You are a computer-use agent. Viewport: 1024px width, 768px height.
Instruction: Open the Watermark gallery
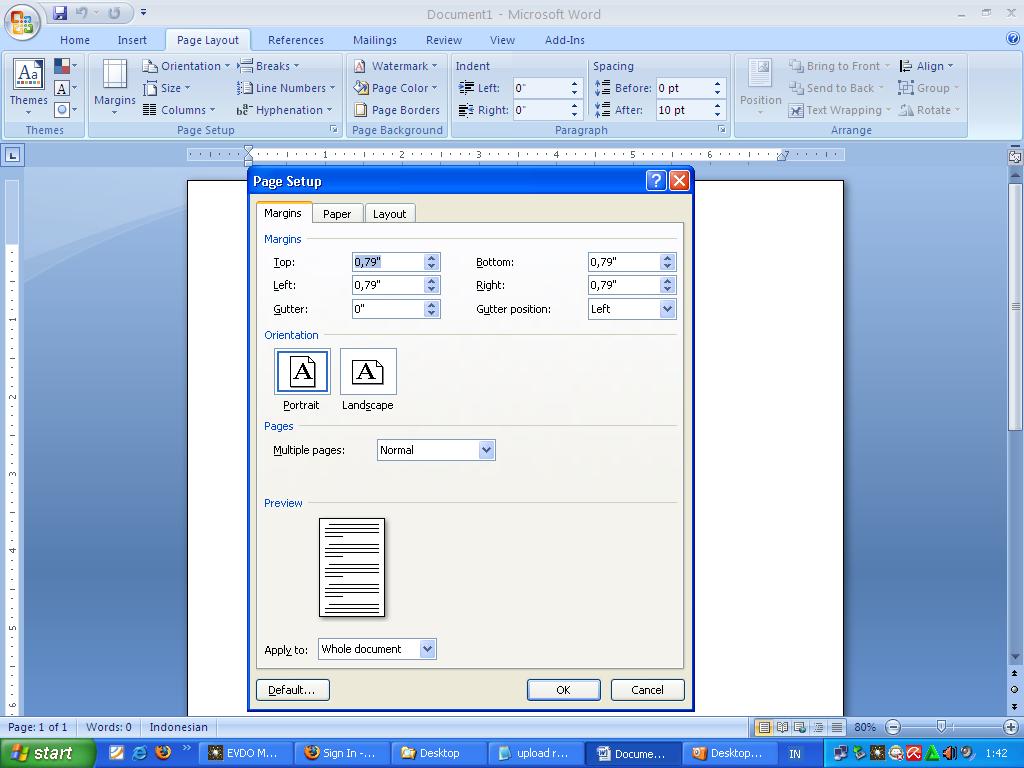pyautogui.click(x=396, y=66)
